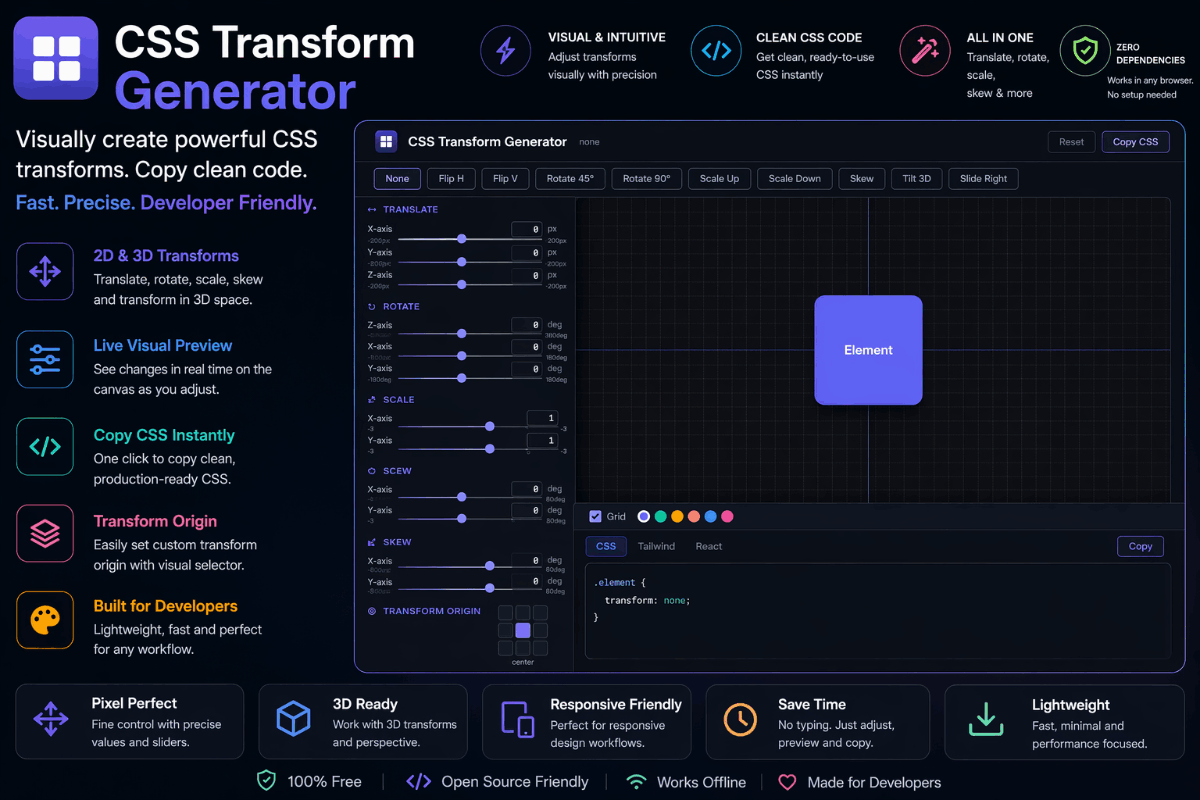Click the Responsive Friendly devices icon
The image size is (1200, 800).
point(517,718)
